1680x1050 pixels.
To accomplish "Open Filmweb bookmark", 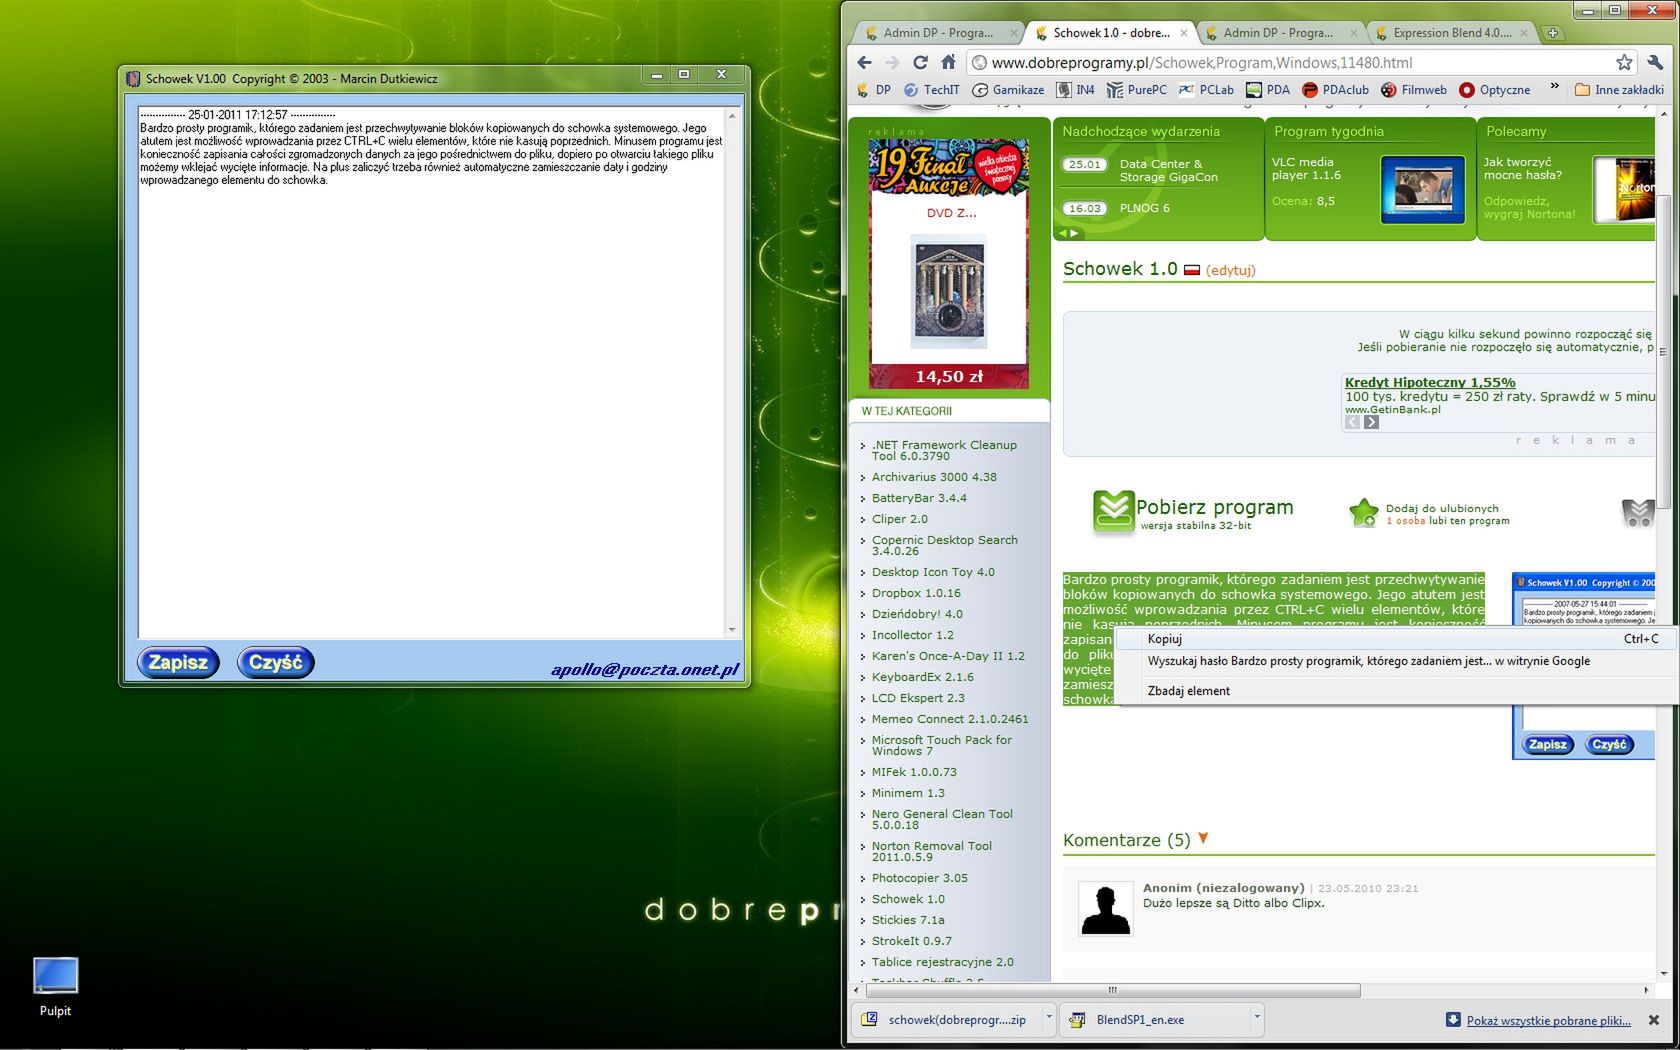I will (1414, 90).
